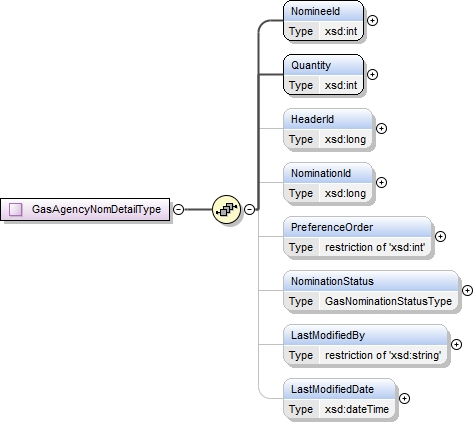
Task: Select the HeaderId element header
Action: (x=328, y=119)
